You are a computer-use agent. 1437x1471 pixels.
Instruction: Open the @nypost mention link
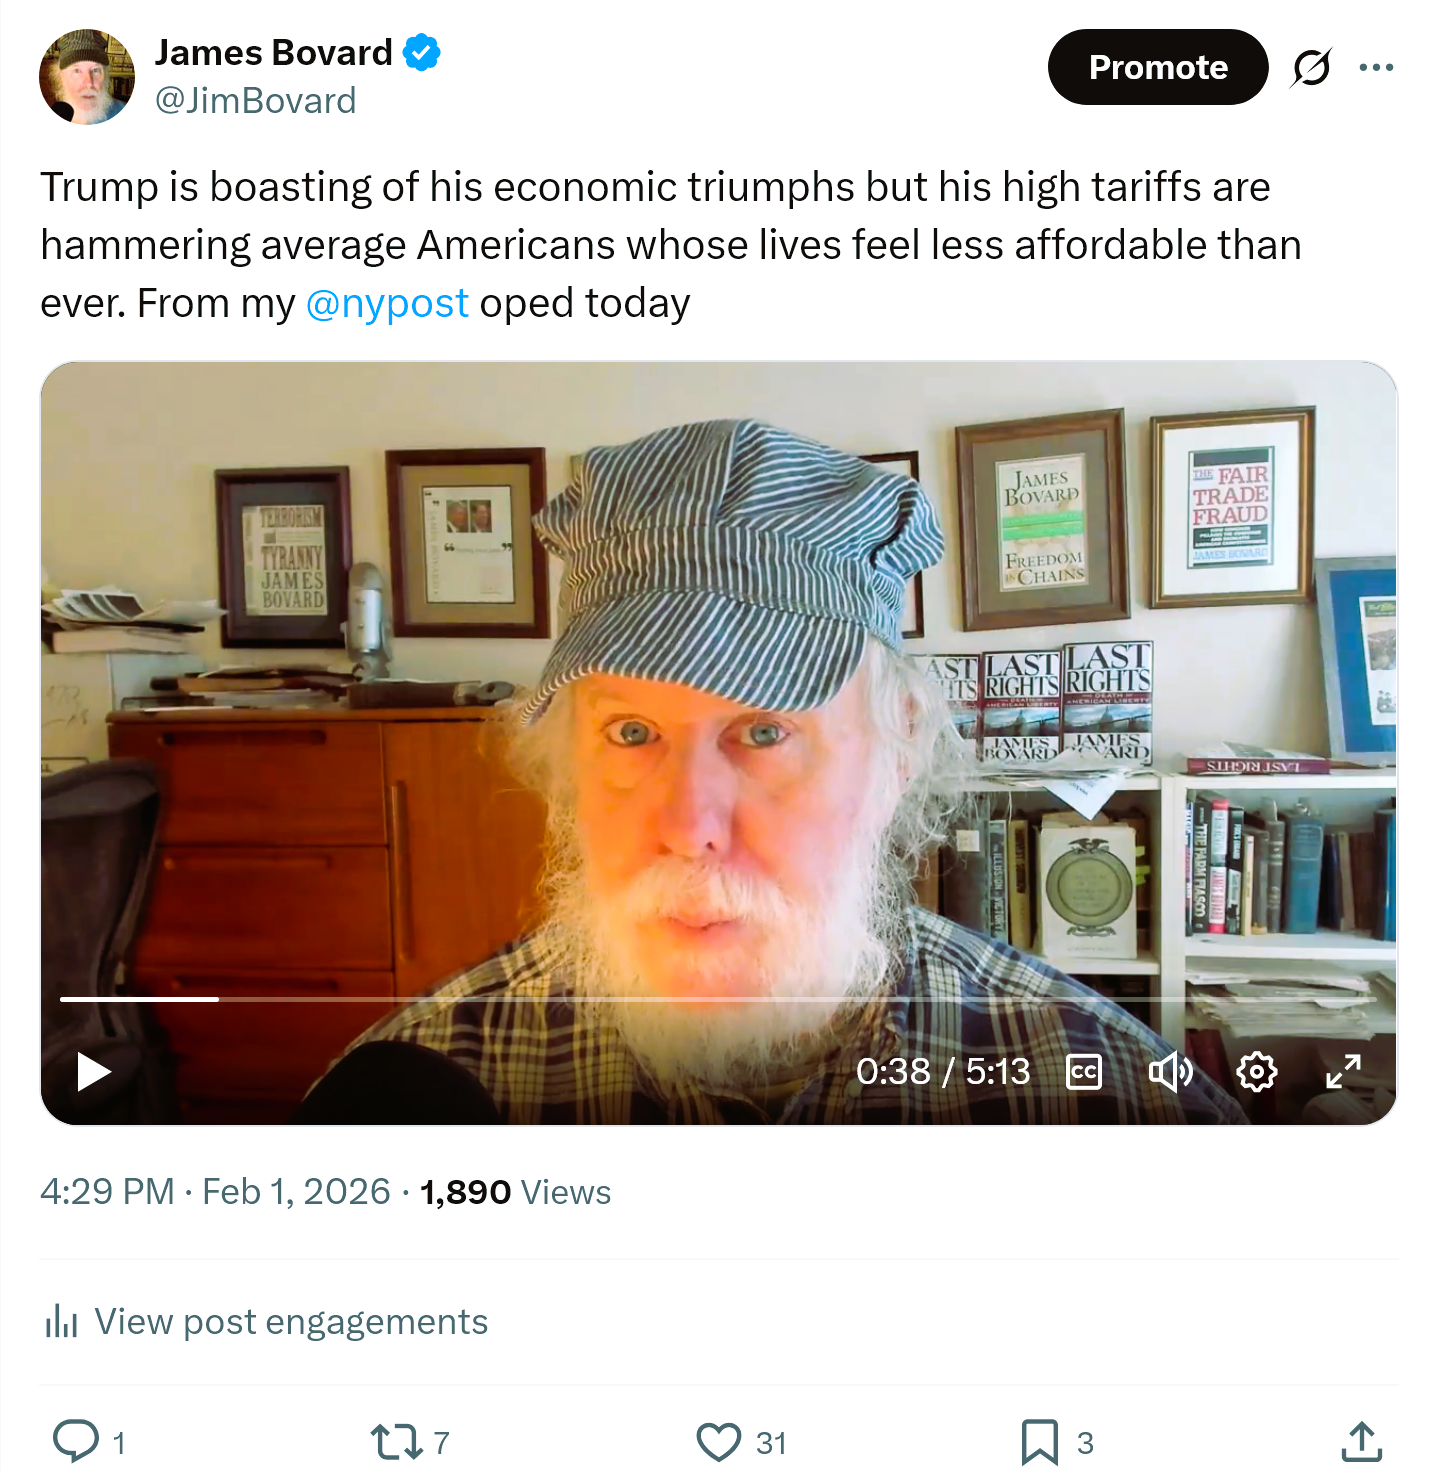tap(387, 303)
